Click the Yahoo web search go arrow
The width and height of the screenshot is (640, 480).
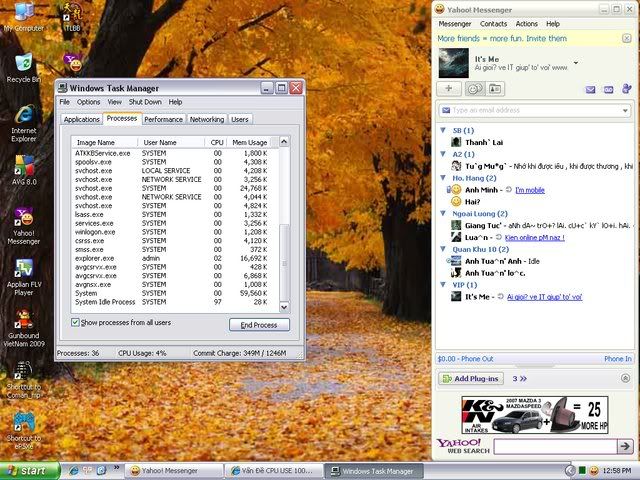(x=625, y=446)
